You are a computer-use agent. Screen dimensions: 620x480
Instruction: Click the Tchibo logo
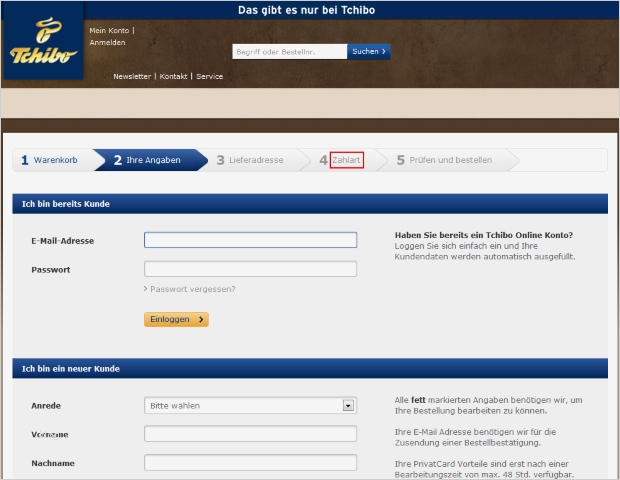tap(43, 41)
